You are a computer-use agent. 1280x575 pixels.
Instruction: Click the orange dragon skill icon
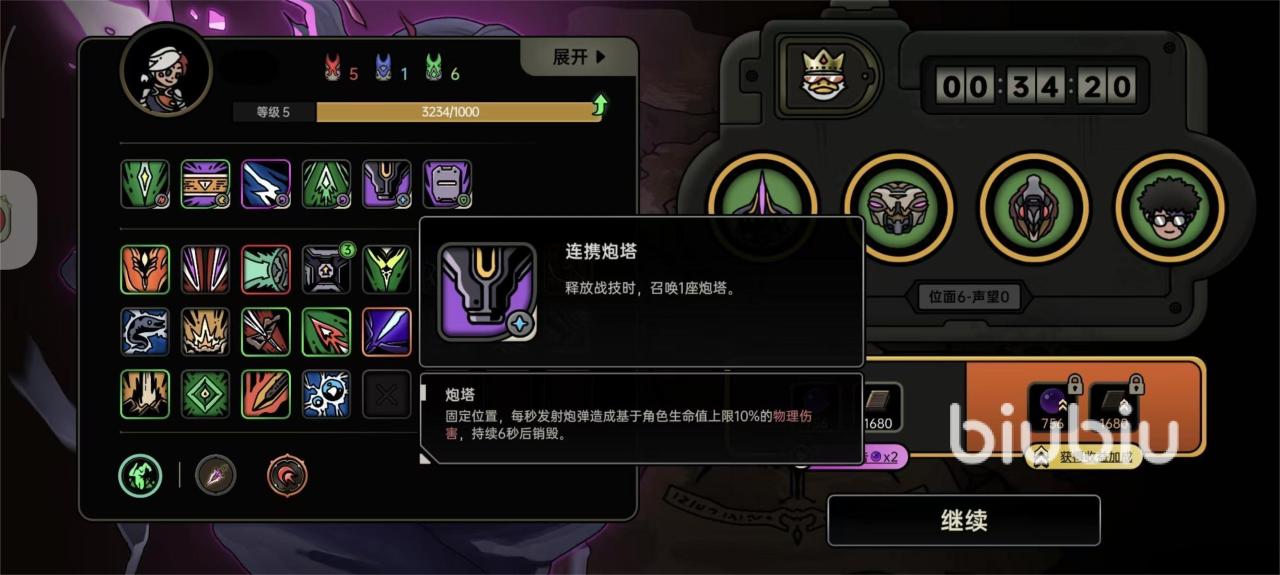pyautogui.click(x=145, y=270)
